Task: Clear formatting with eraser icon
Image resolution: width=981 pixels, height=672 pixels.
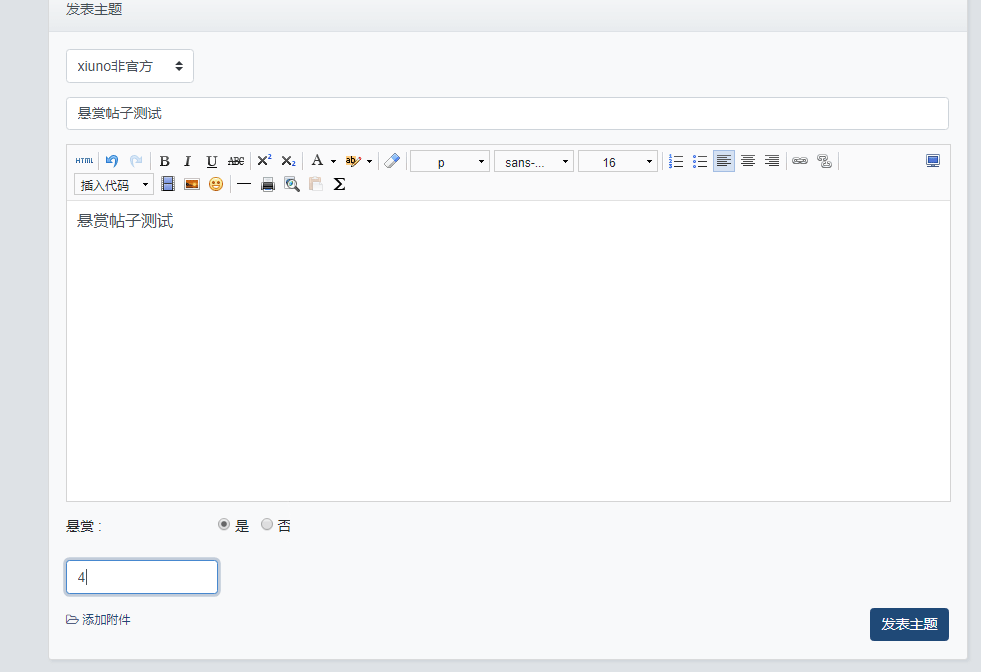Action: tap(392, 161)
